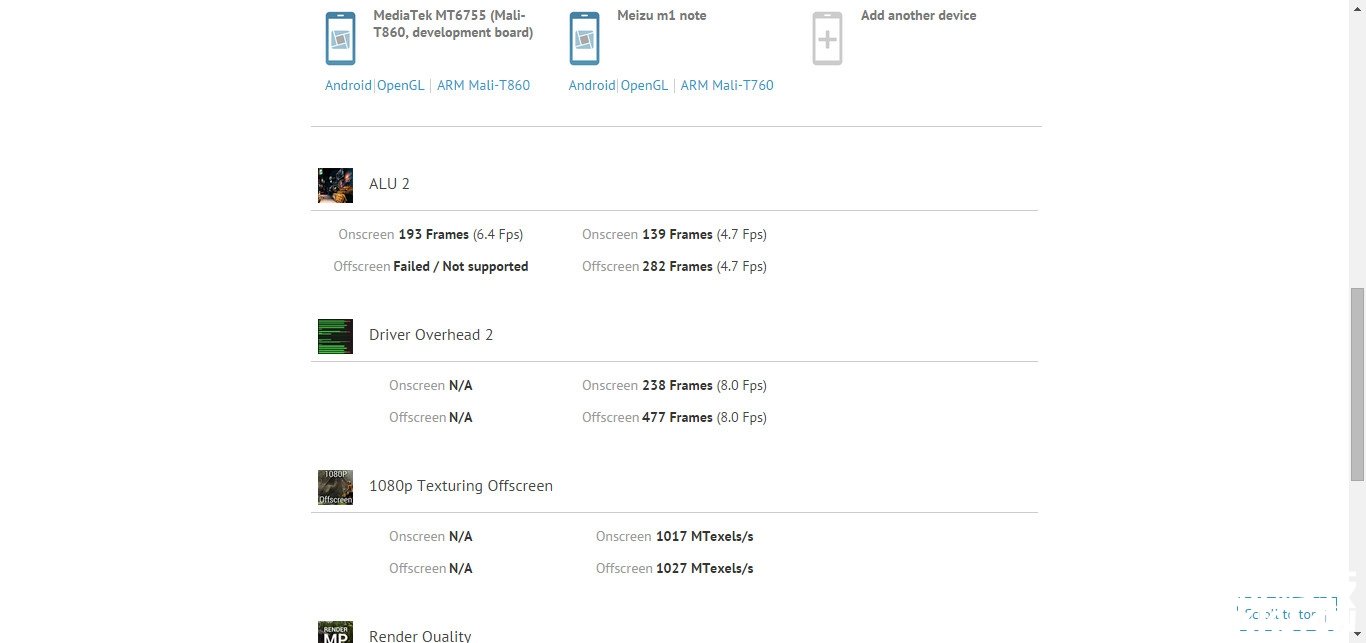Open the 1080p Texturing Offscreen thumbnail

(335, 487)
